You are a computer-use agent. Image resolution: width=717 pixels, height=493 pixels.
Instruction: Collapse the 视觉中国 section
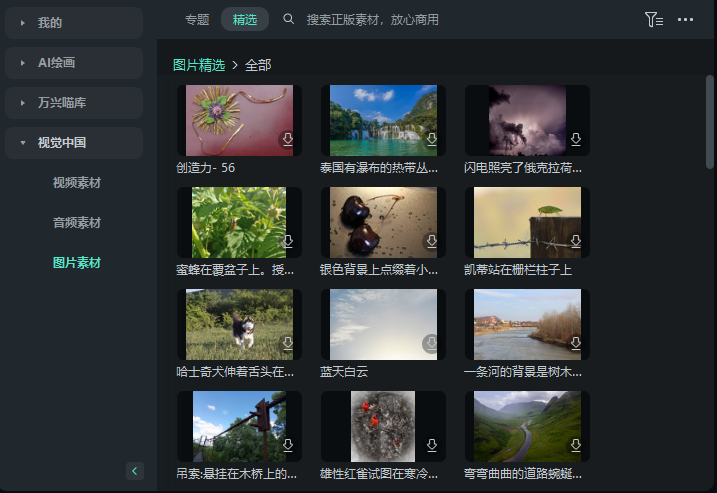(74, 143)
